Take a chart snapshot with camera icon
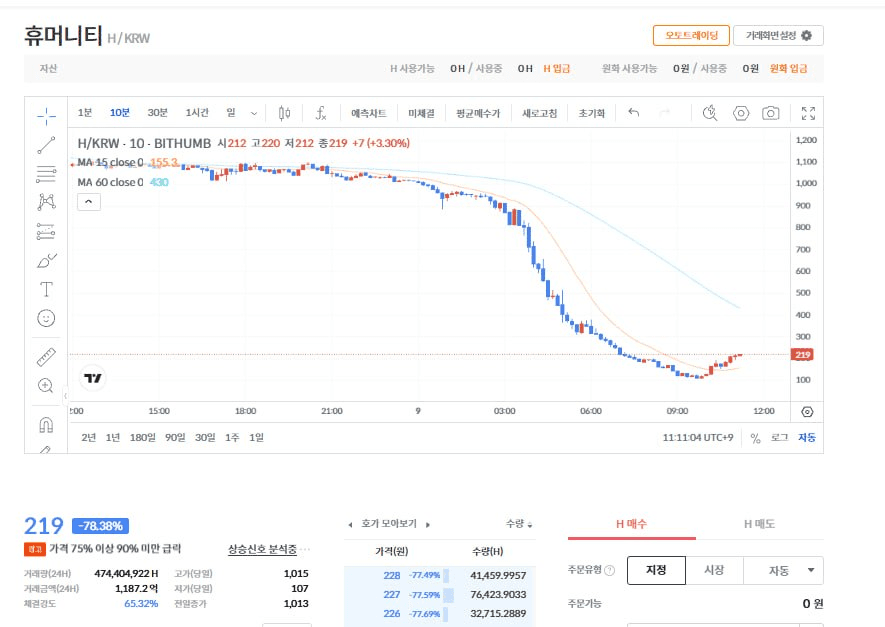This screenshot has width=885, height=627. [x=770, y=113]
